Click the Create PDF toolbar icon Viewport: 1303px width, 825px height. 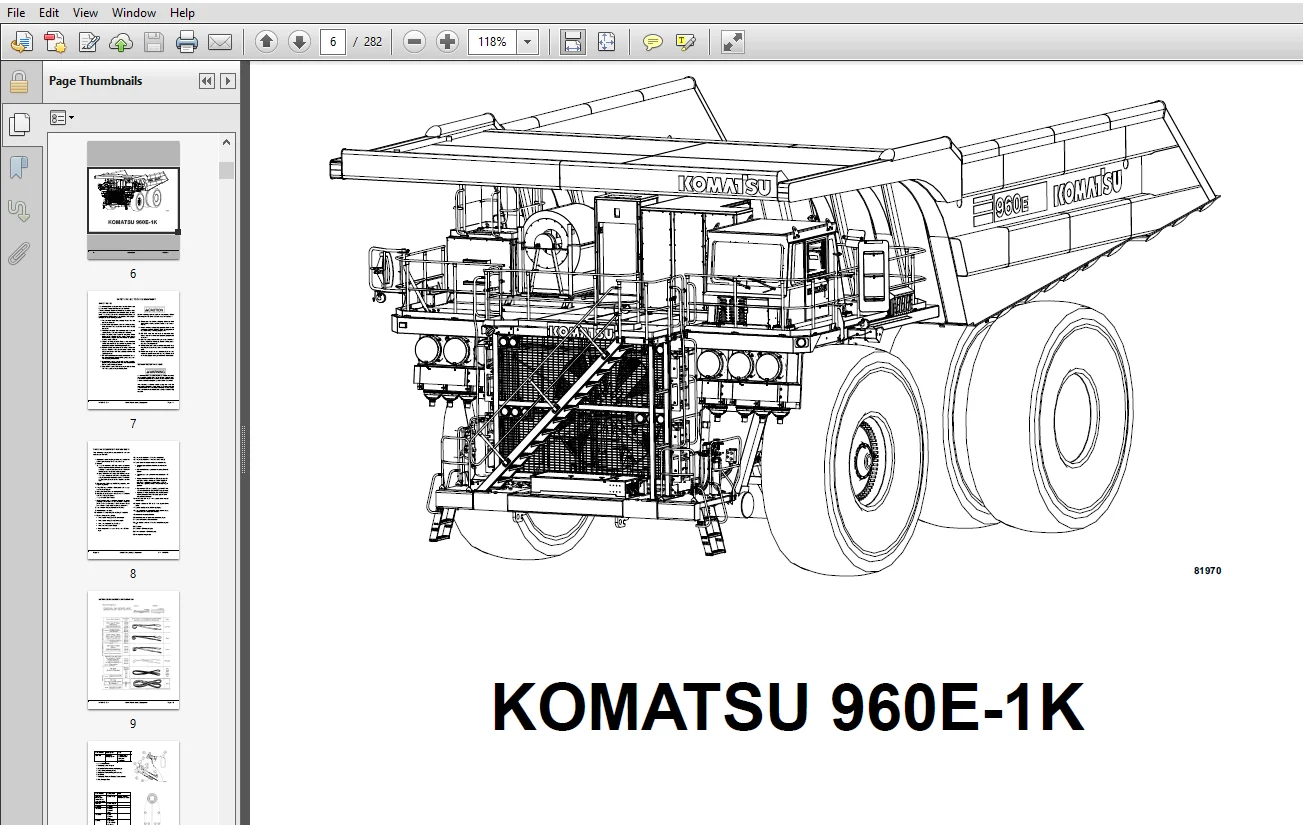pos(55,42)
